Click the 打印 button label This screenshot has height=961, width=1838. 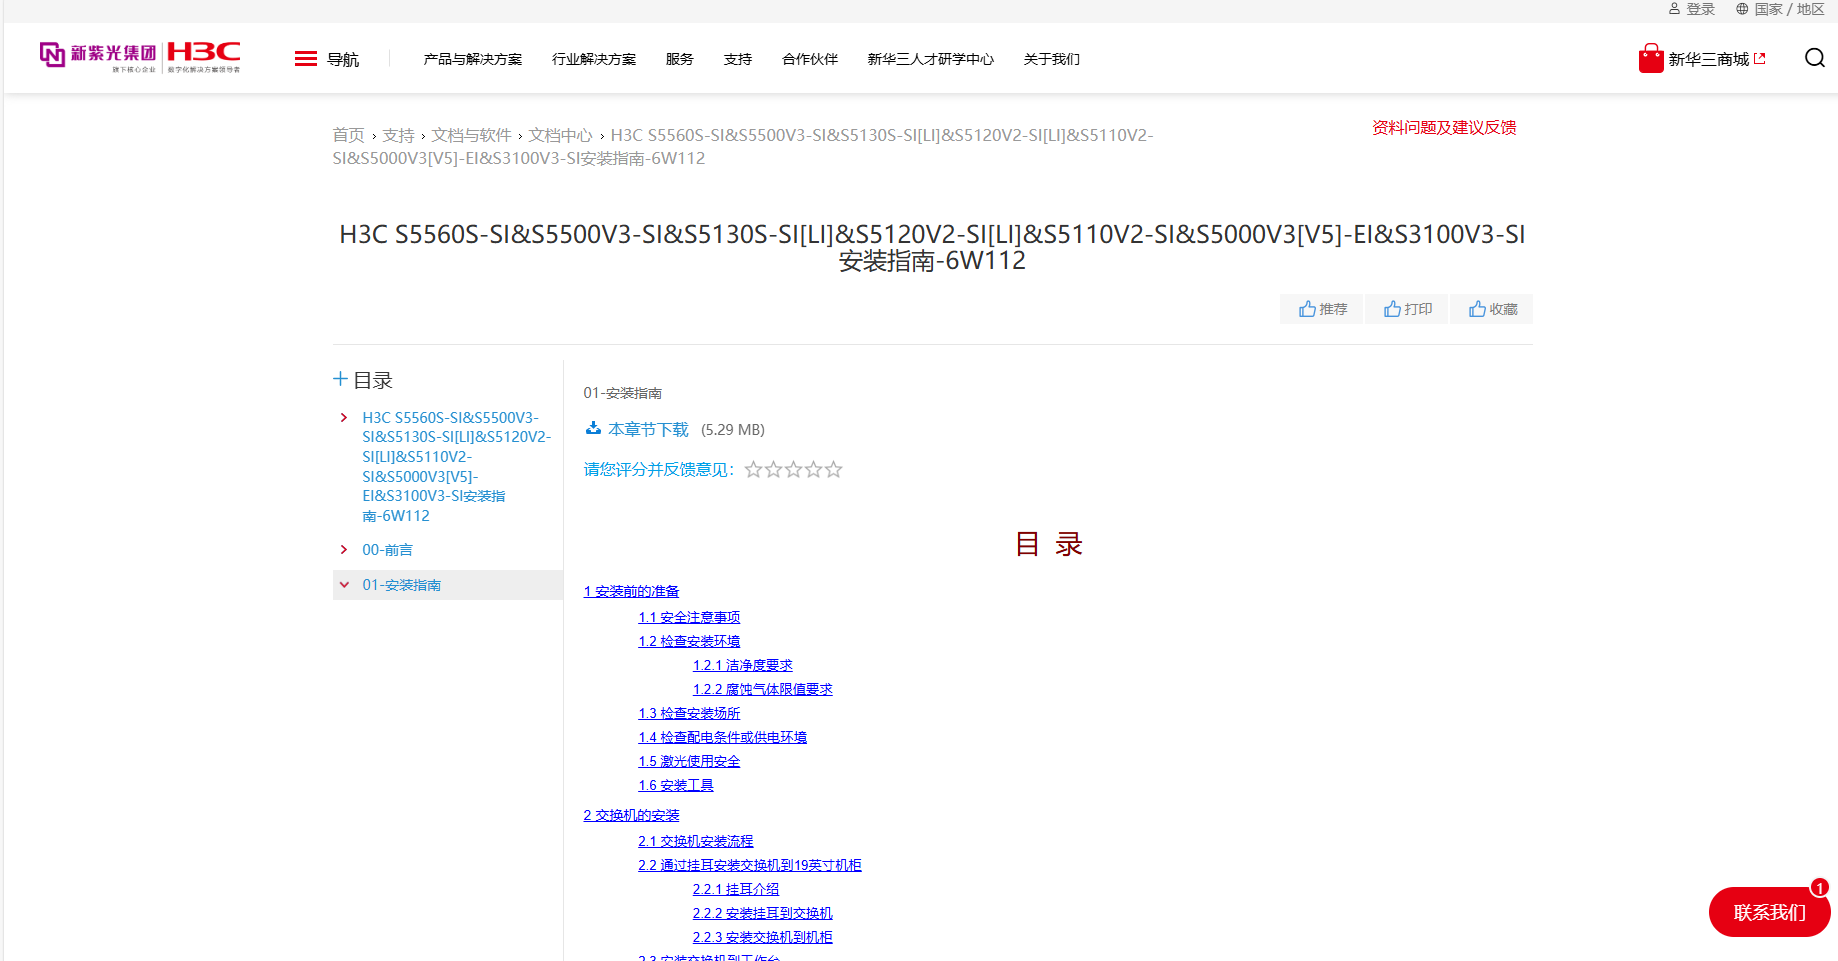pos(1418,309)
